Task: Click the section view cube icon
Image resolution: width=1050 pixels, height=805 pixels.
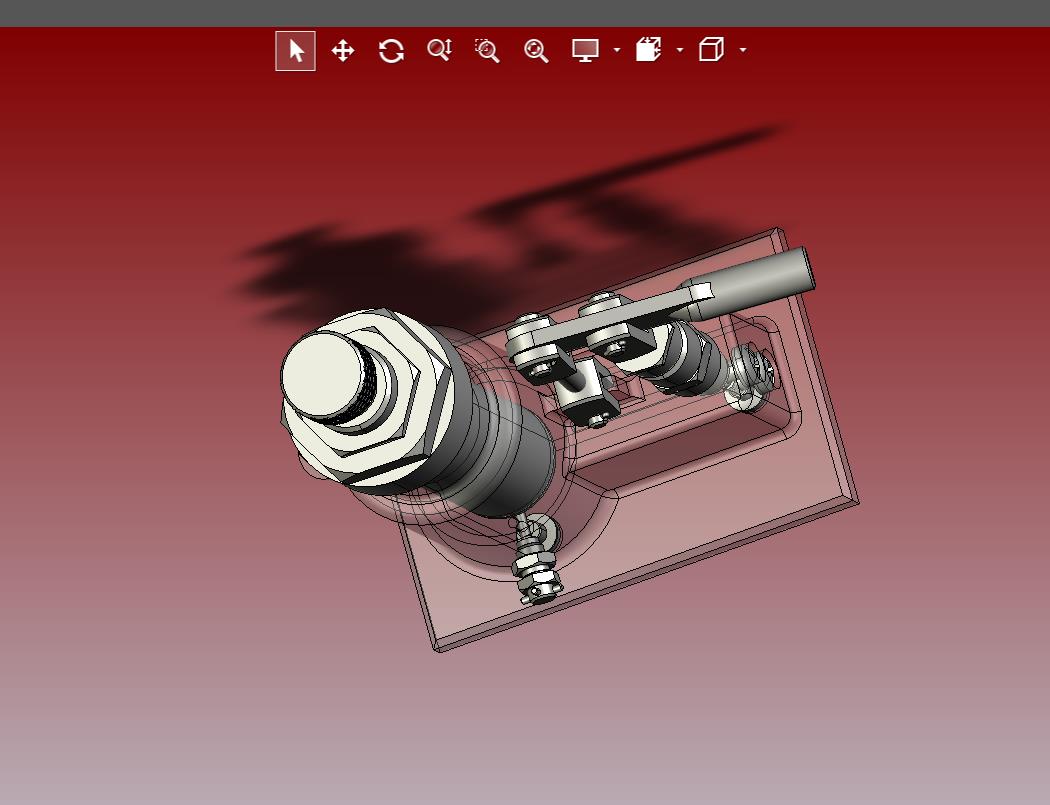Action: 648,50
